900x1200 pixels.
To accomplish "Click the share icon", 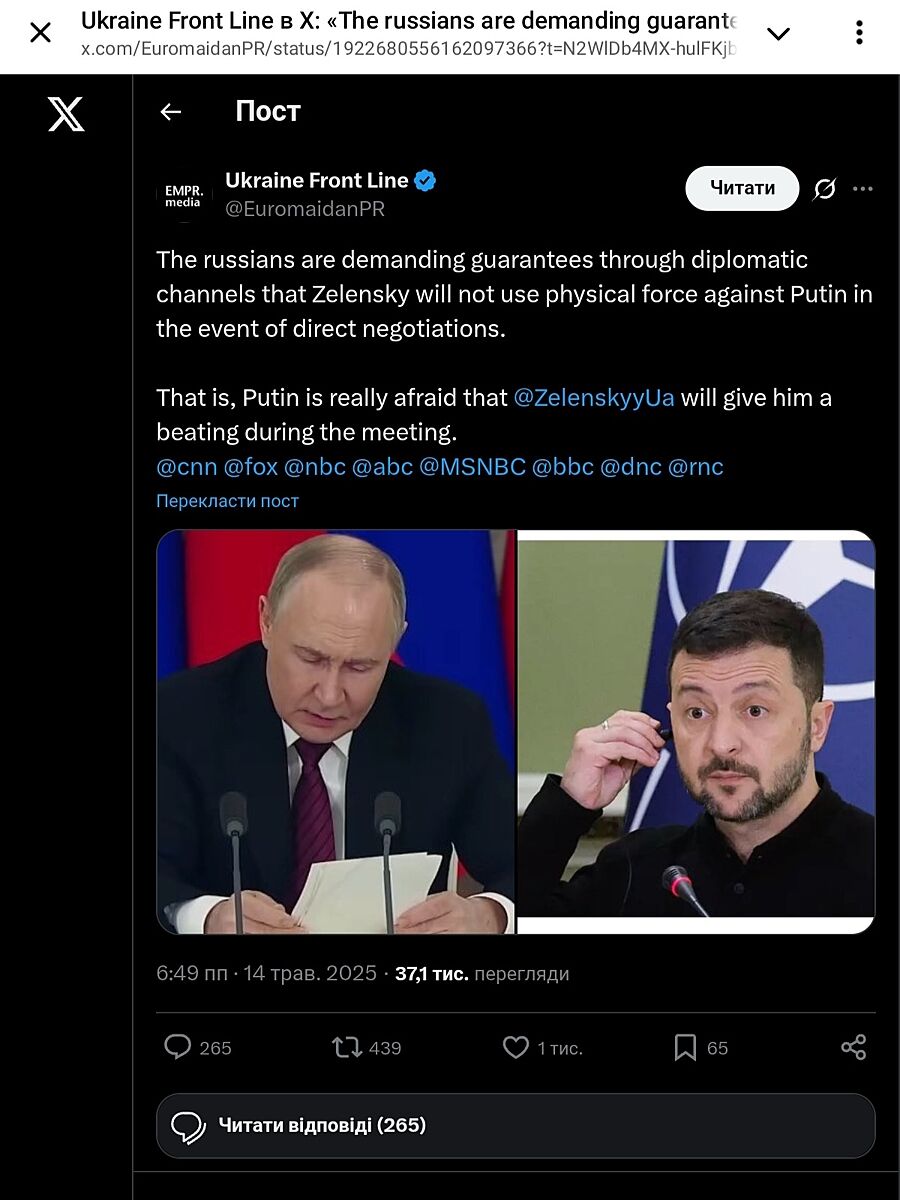I will pyautogui.click(x=853, y=1047).
